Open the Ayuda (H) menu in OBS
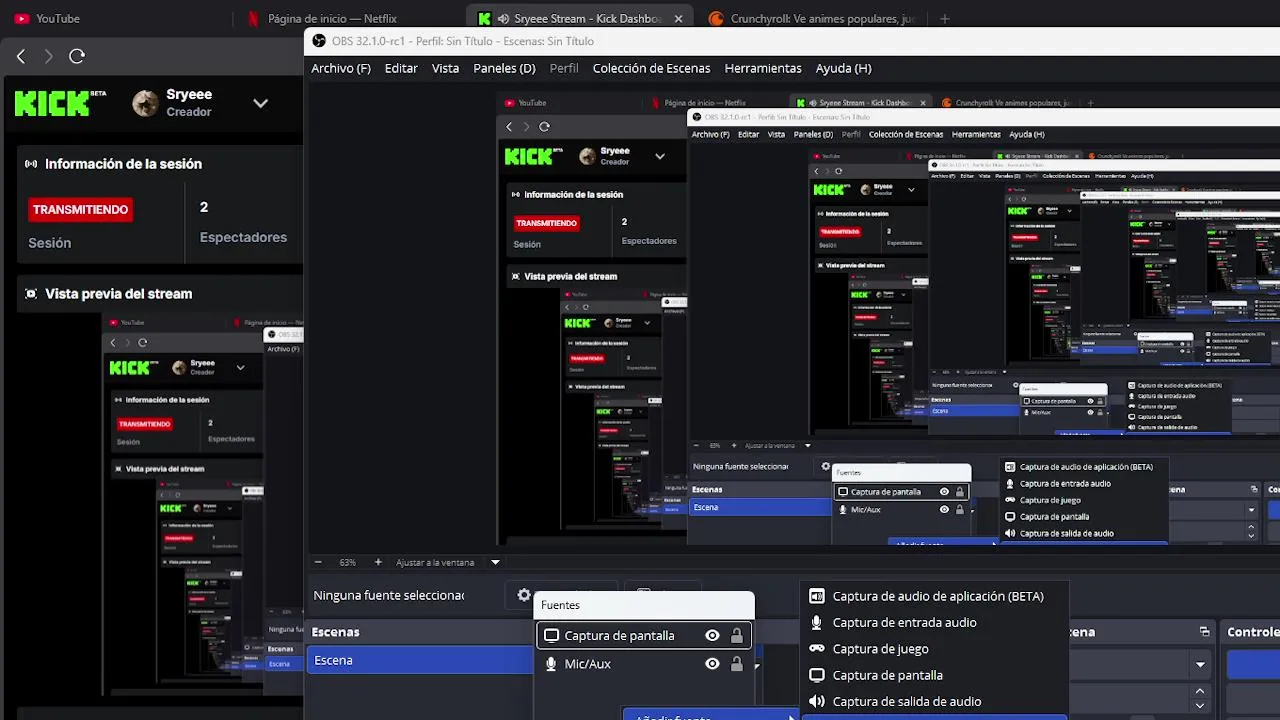 (843, 68)
